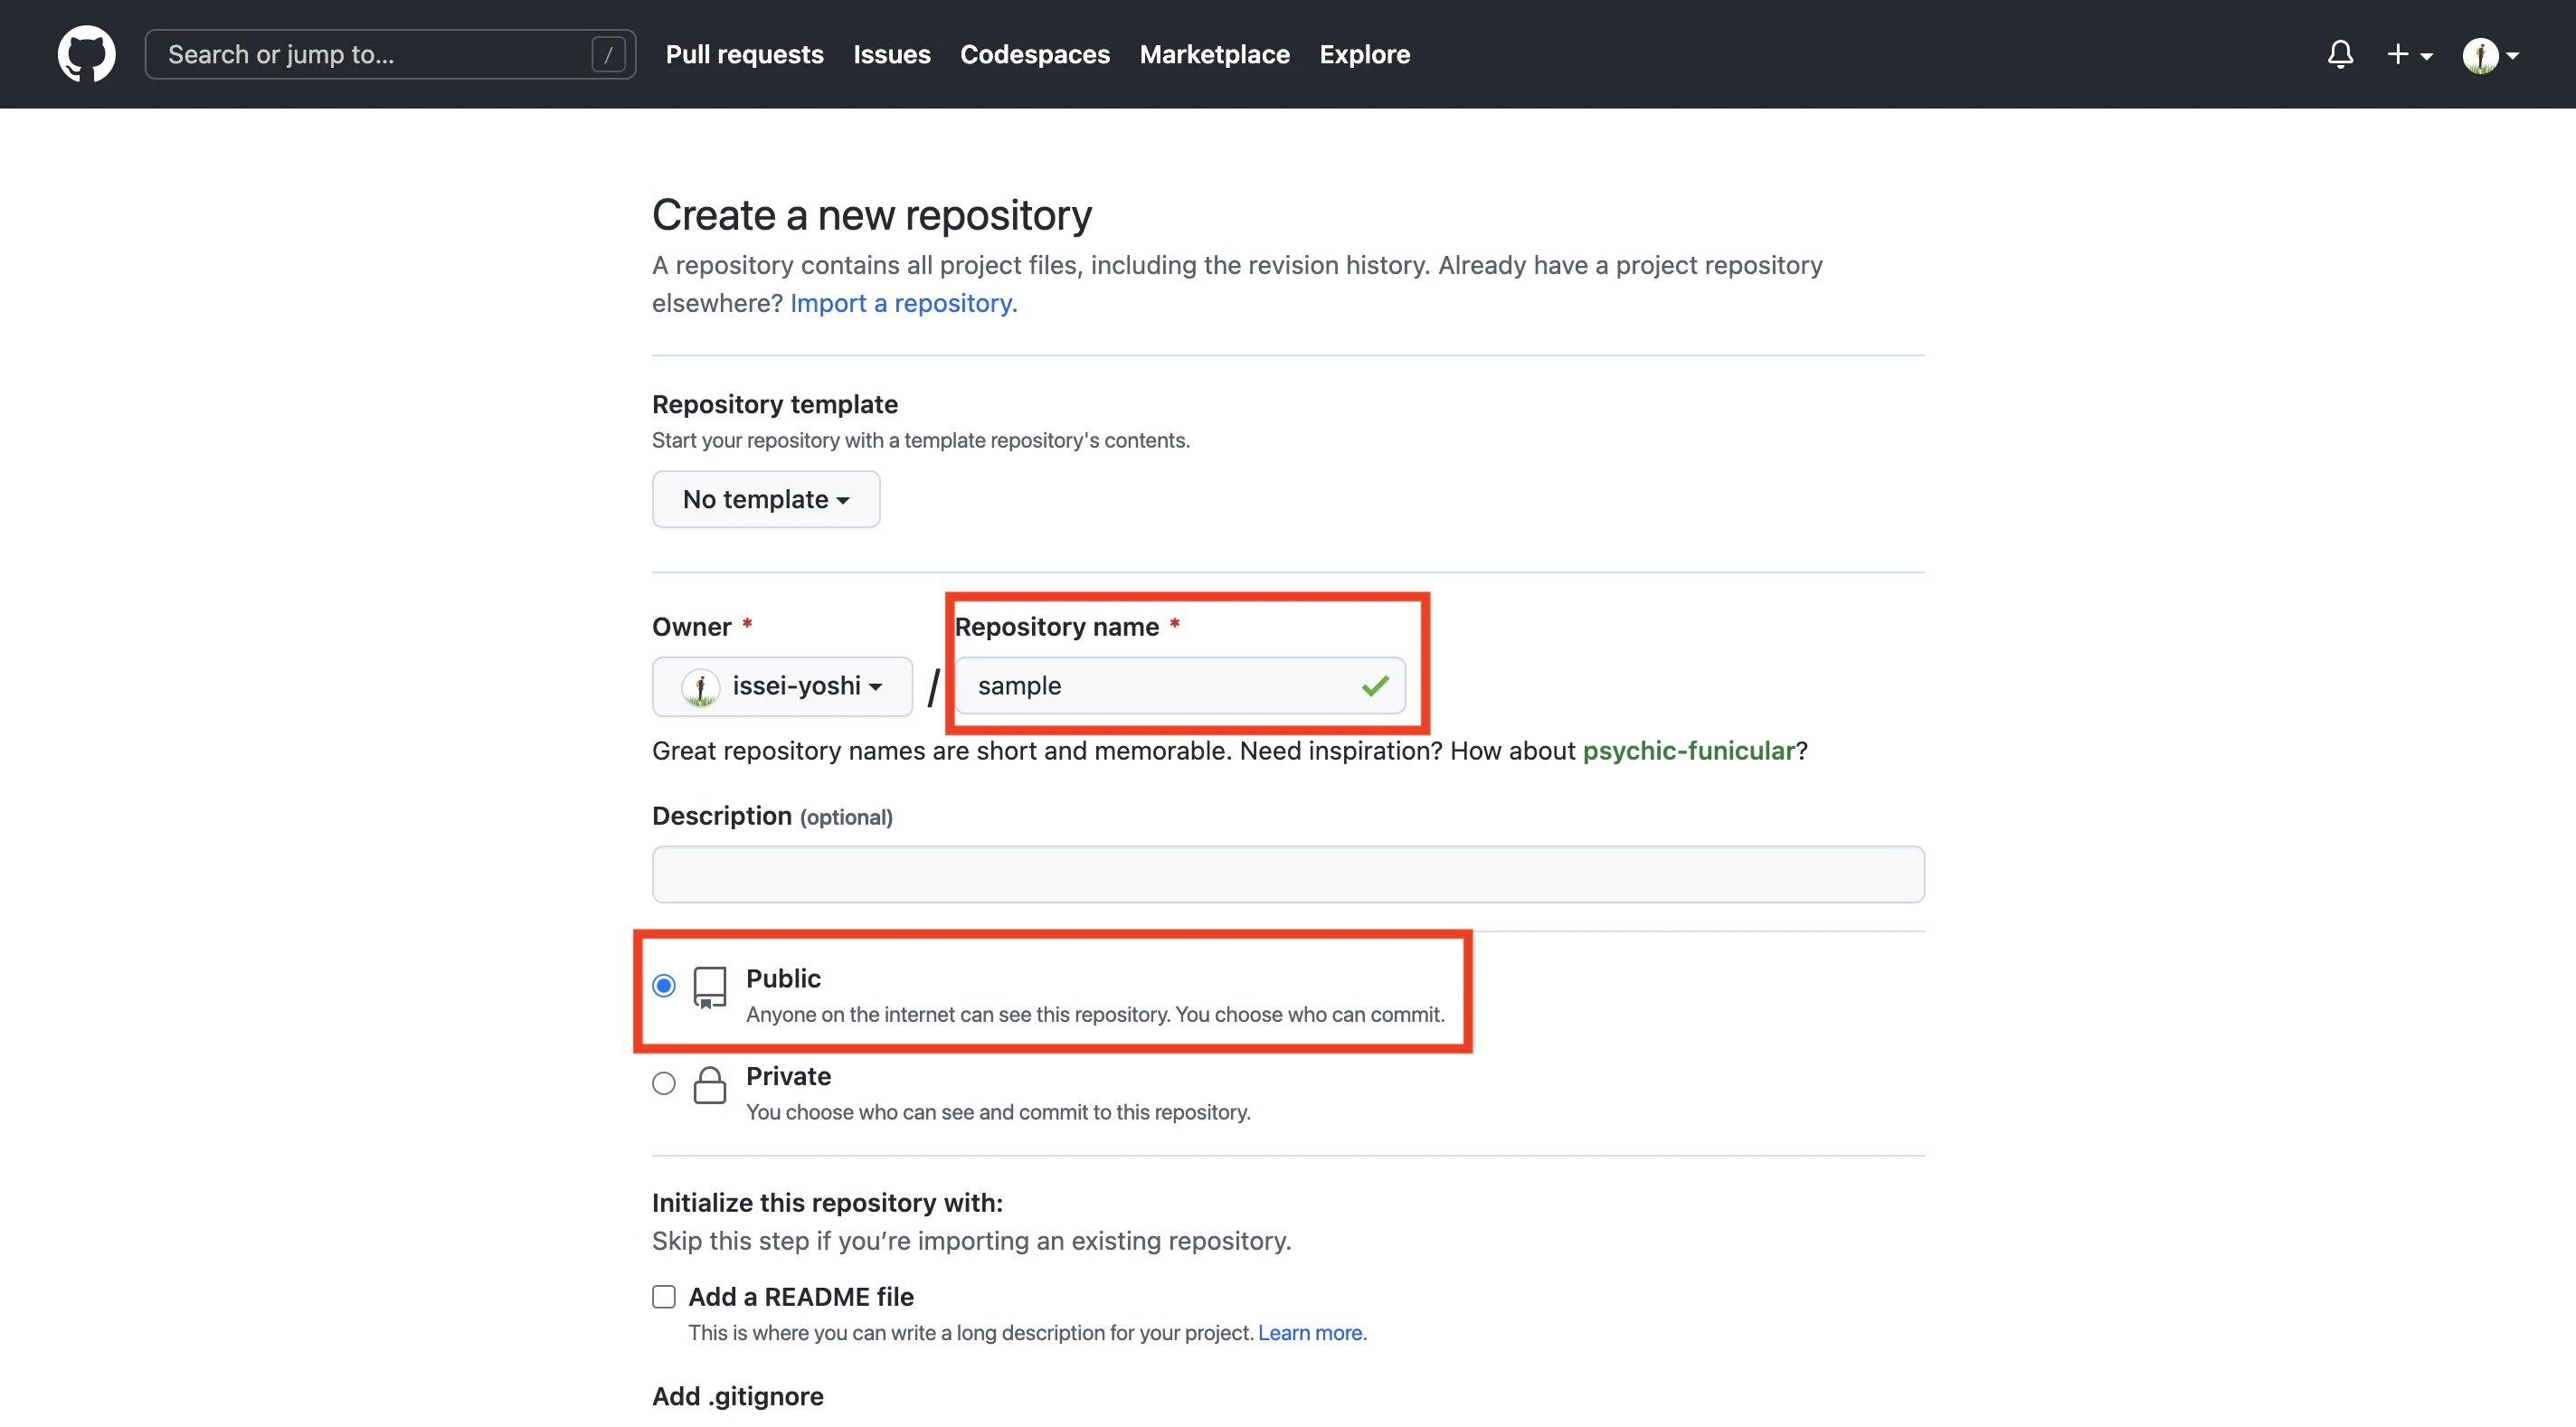
Task: Click the Private lock icon
Action: click(x=709, y=1085)
